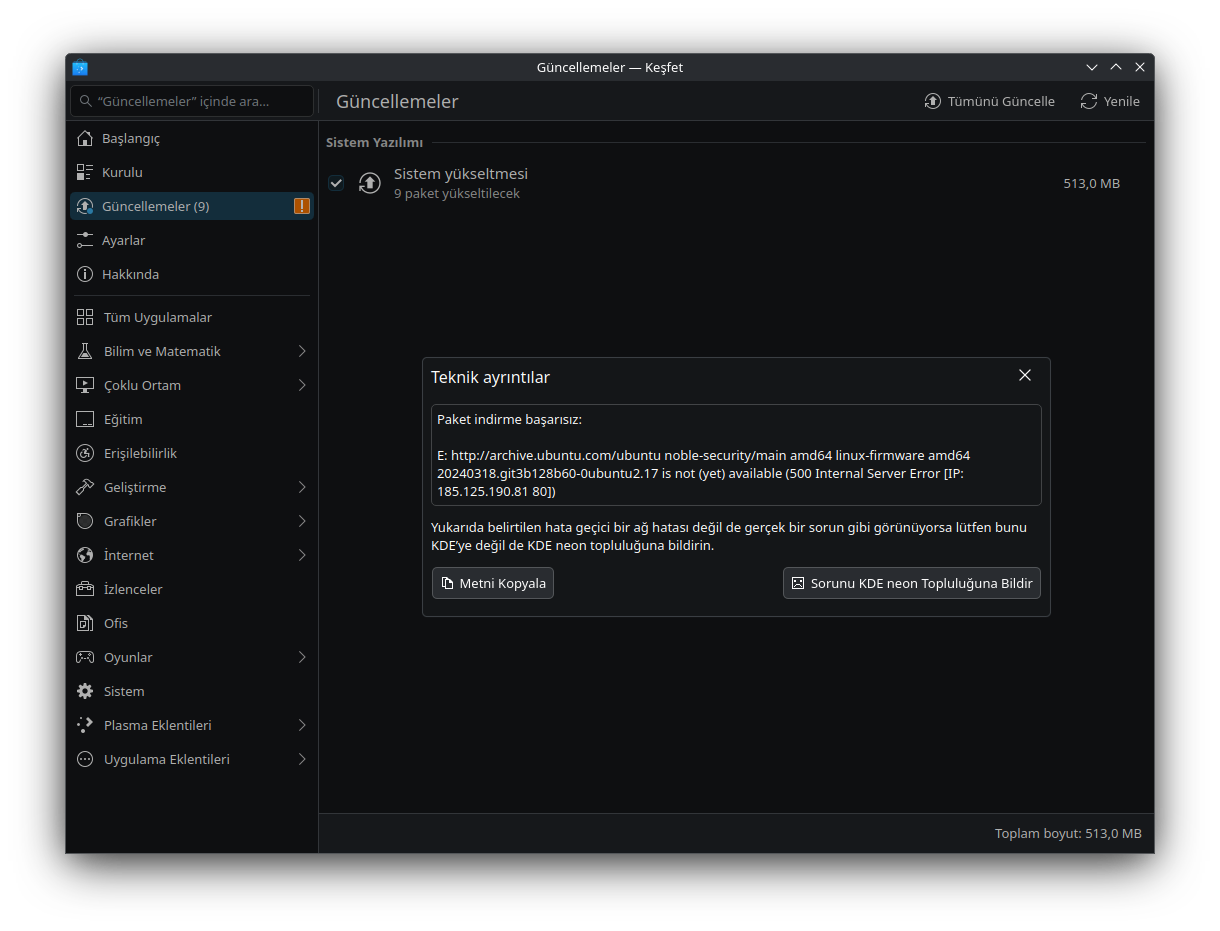Image resolution: width=1220 pixels, height=931 pixels.
Task: Click the Başlangıç home icon in sidebar
Action: (x=85, y=138)
